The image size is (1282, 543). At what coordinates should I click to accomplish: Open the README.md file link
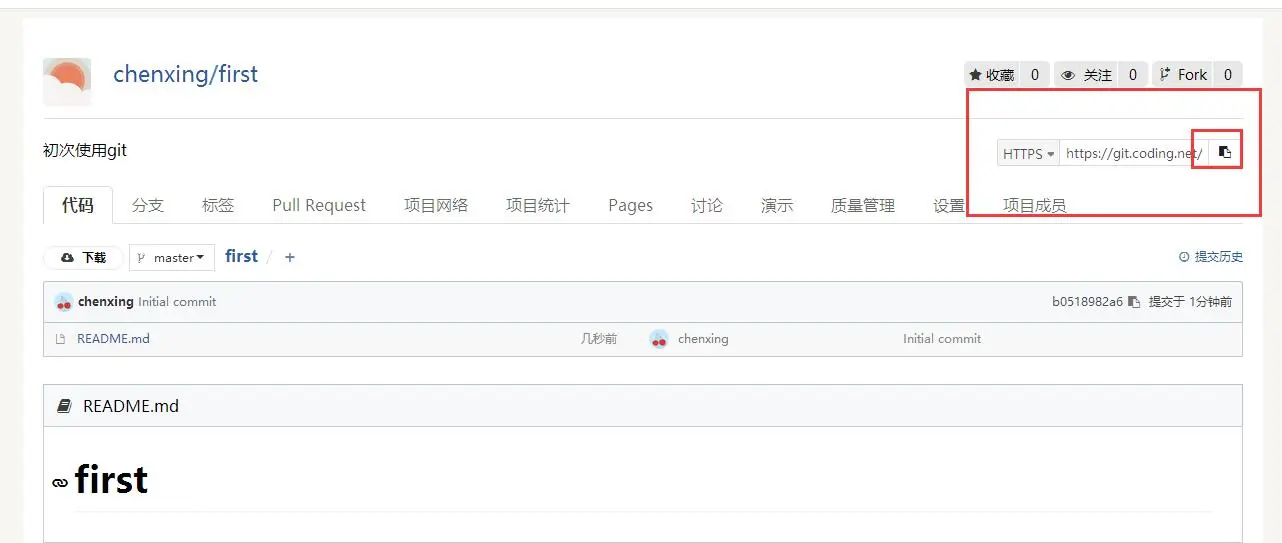[113, 339]
